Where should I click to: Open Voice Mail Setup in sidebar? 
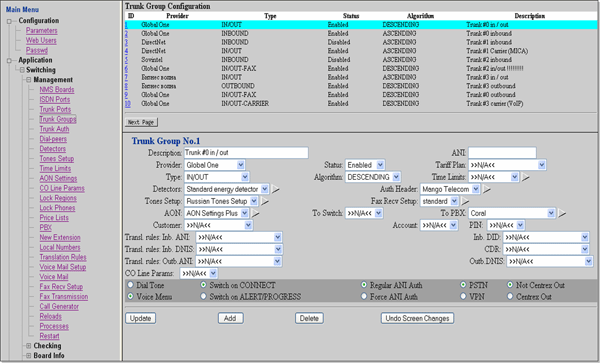pos(63,267)
